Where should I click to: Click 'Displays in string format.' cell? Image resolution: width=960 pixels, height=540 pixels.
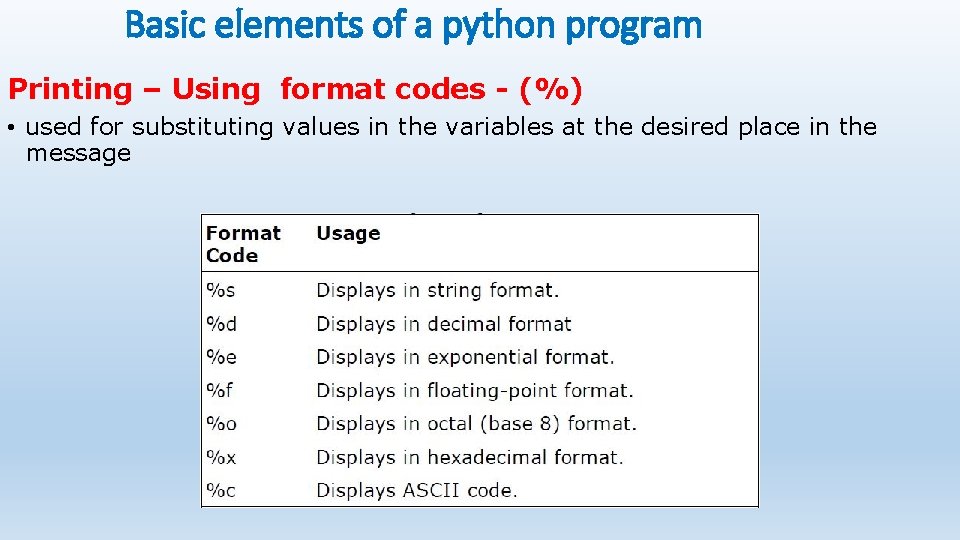click(x=438, y=290)
